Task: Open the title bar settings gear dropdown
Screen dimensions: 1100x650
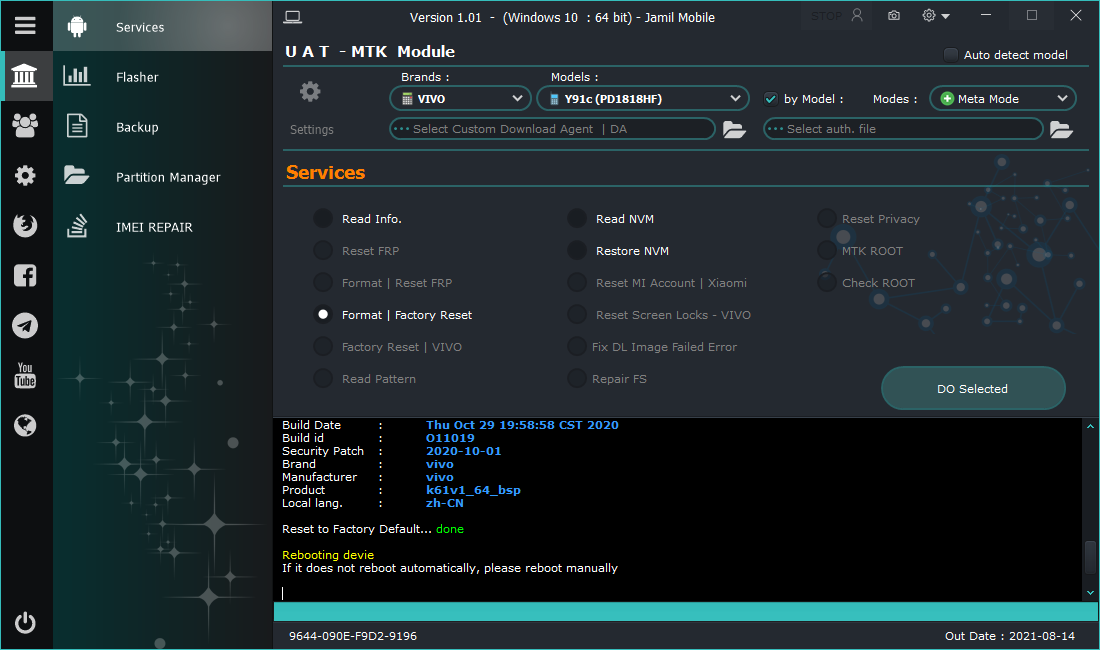Action: 935,15
